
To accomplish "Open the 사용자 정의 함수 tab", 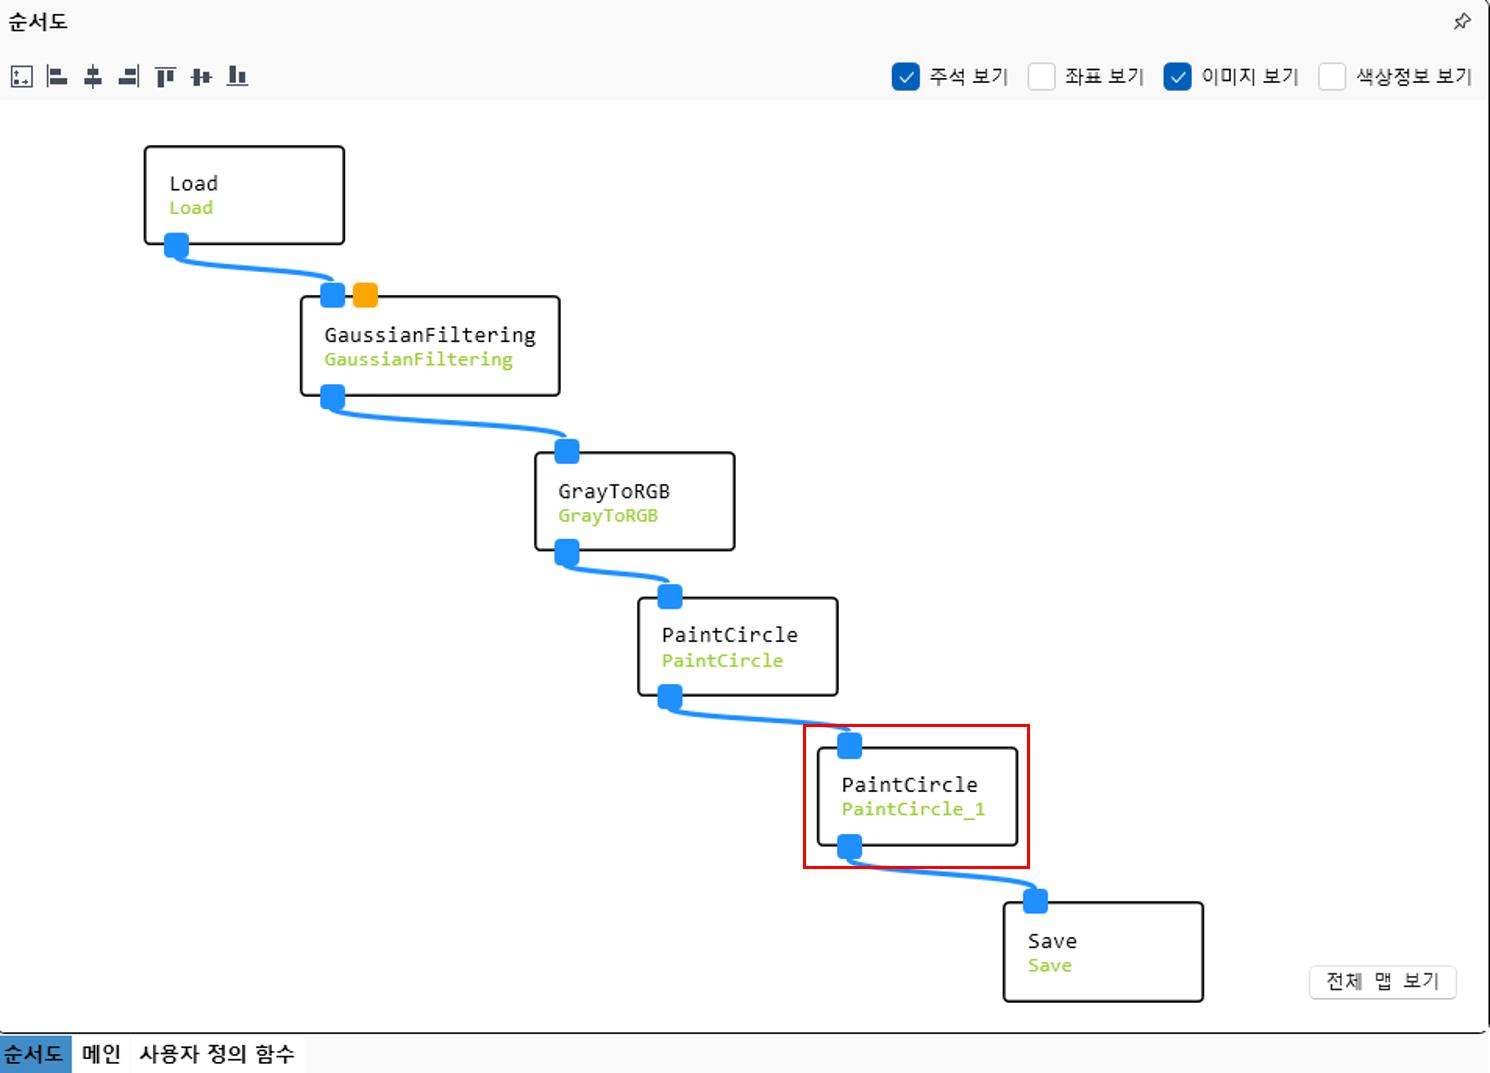I will (x=216, y=1054).
